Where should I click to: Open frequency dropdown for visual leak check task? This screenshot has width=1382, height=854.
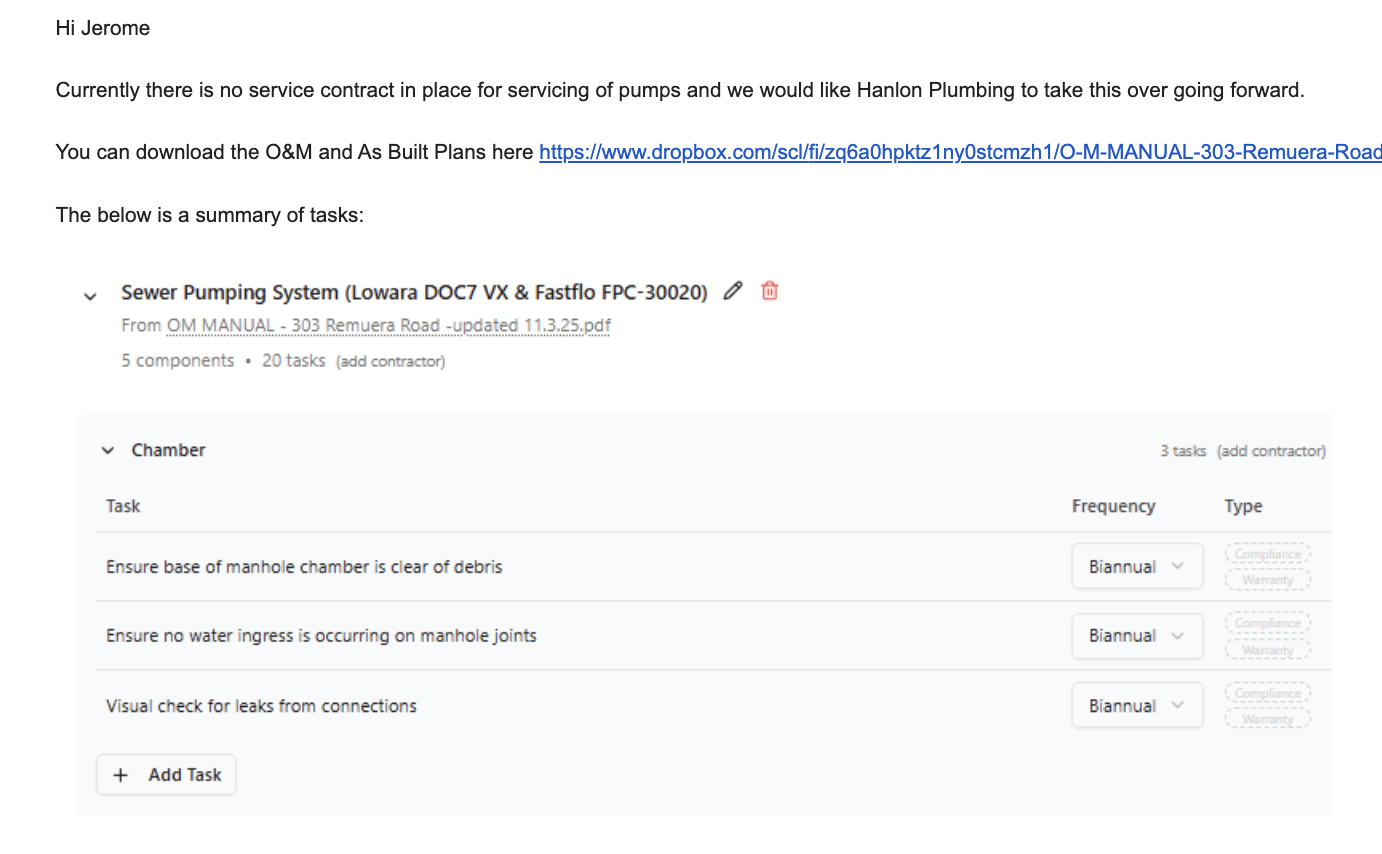click(1137, 706)
